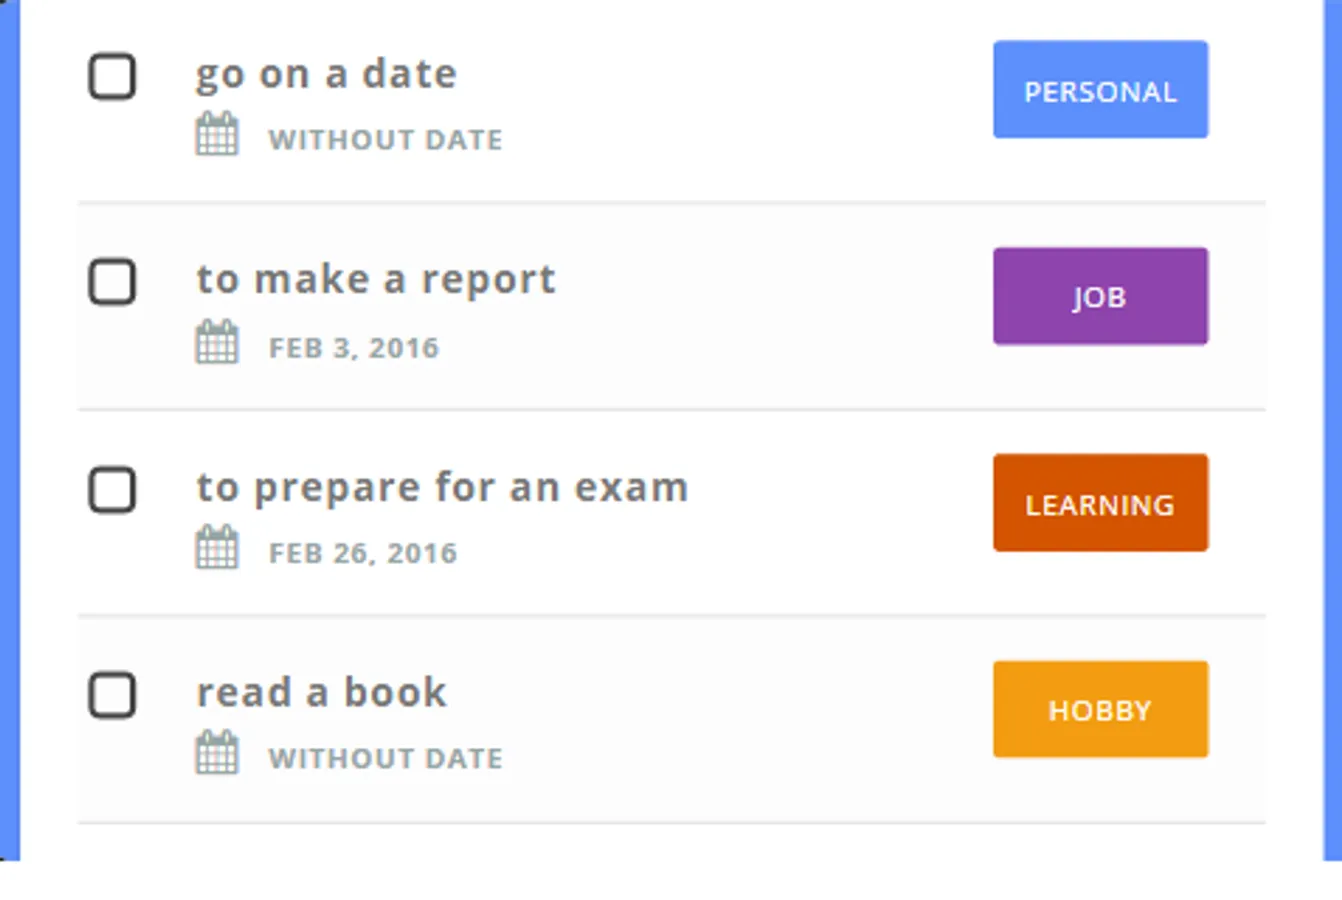The height and width of the screenshot is (900, 1342).
Task: Tick the 'to make a report' checkbox
Action: 113,282
